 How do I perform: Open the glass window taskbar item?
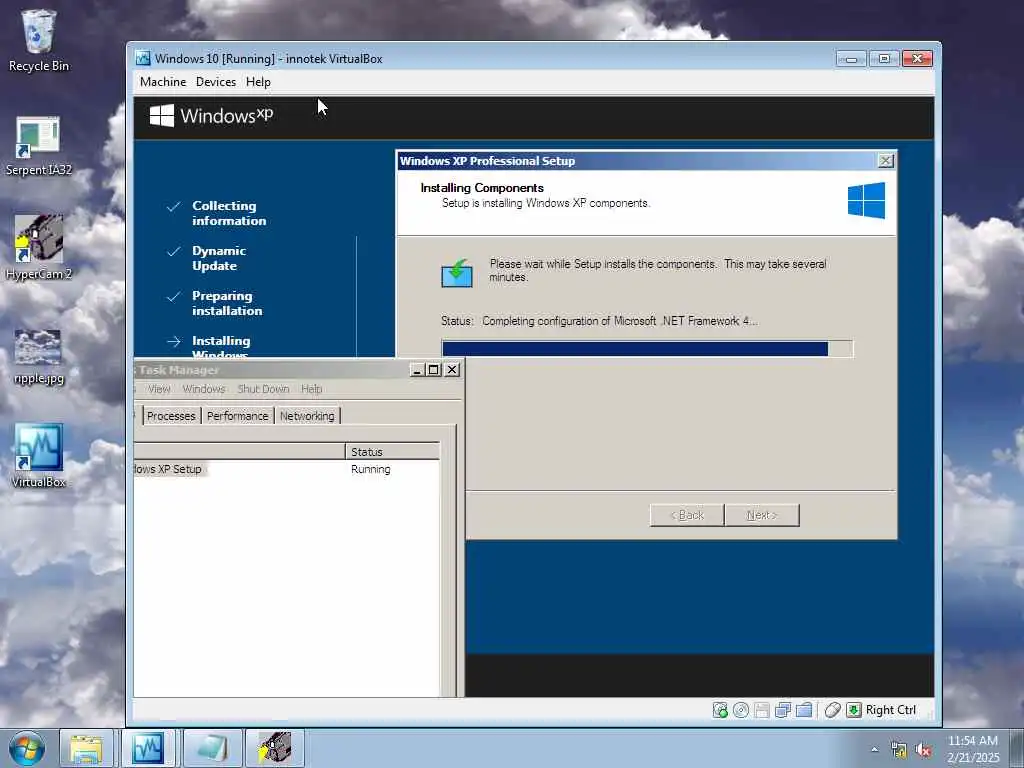click(x=212, y=748)
